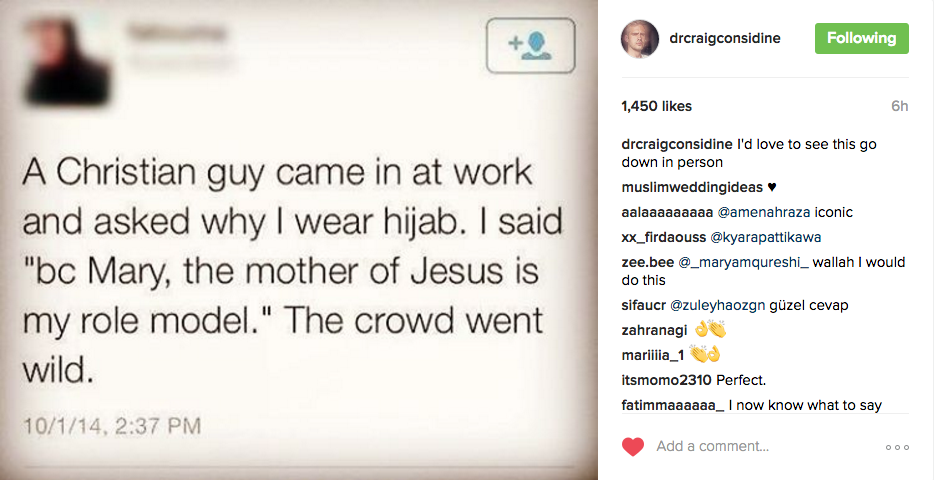
Task: Open drcraigconsidine's profile picture
Action: 640,38
